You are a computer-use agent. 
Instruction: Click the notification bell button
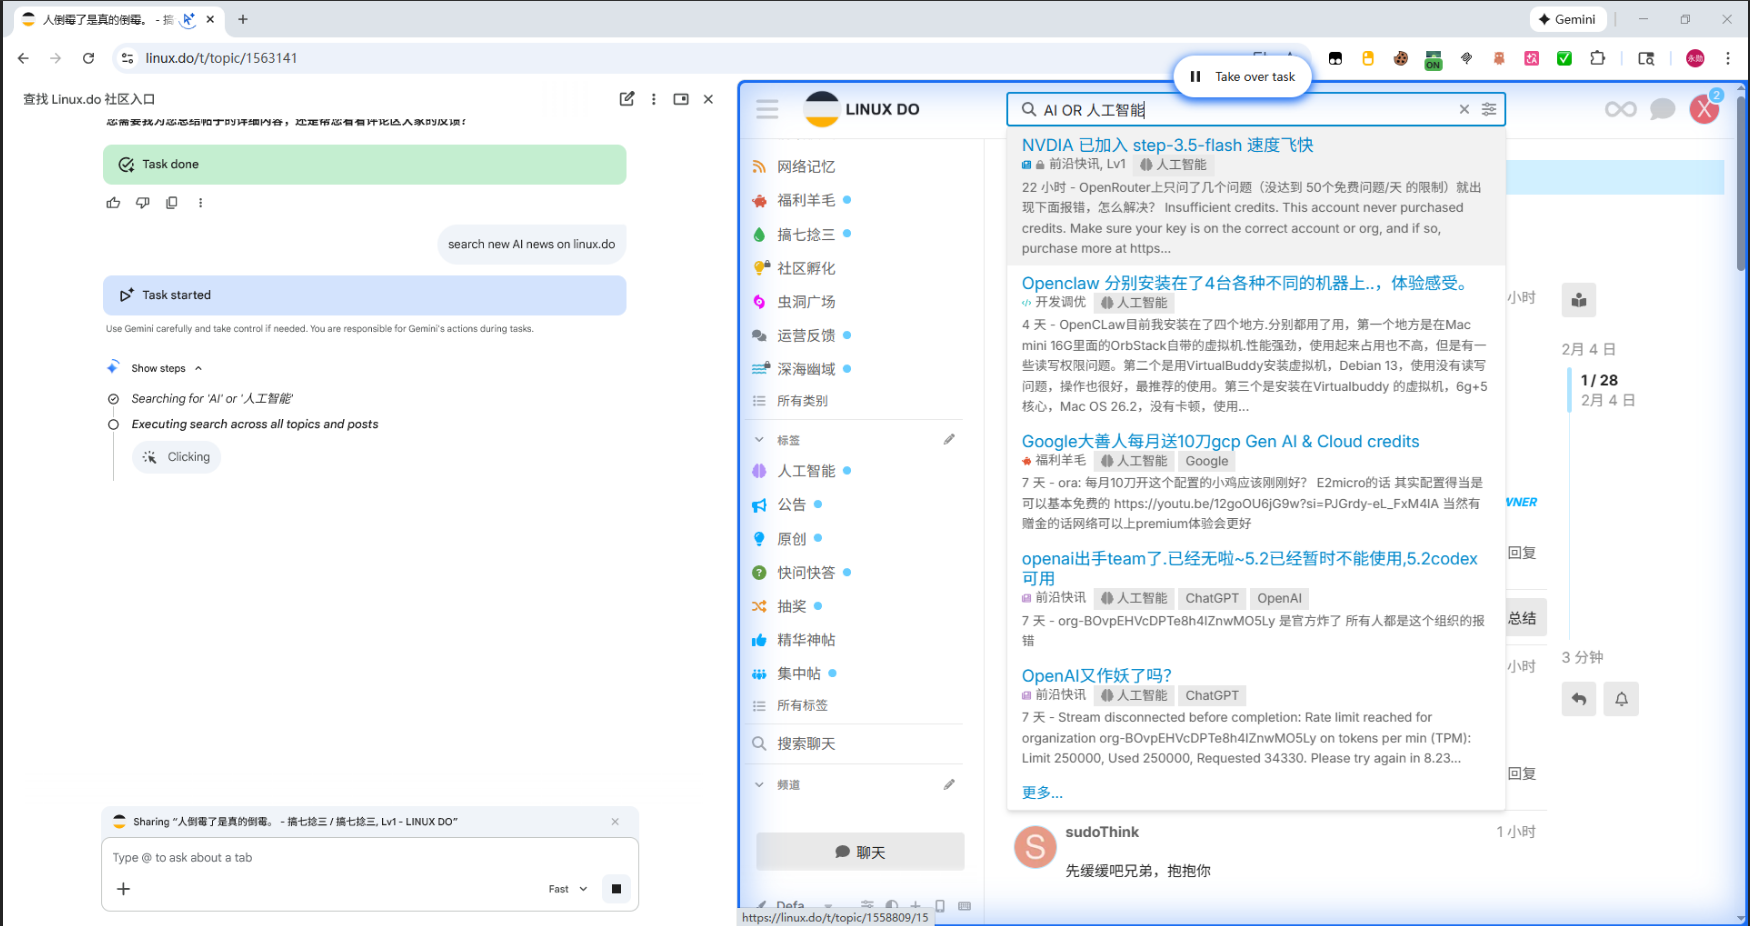click(x=1621, y=699)
